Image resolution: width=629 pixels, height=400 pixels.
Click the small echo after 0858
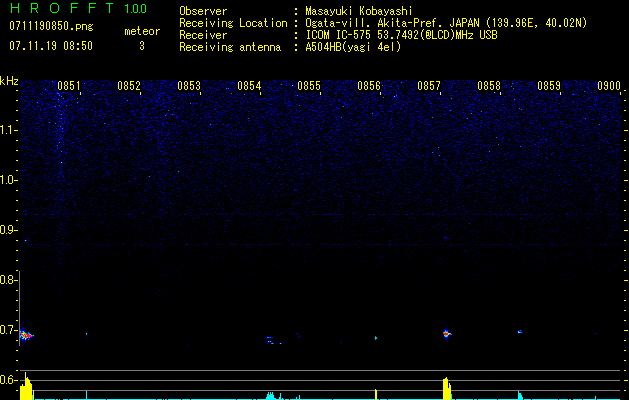[520, 332]
